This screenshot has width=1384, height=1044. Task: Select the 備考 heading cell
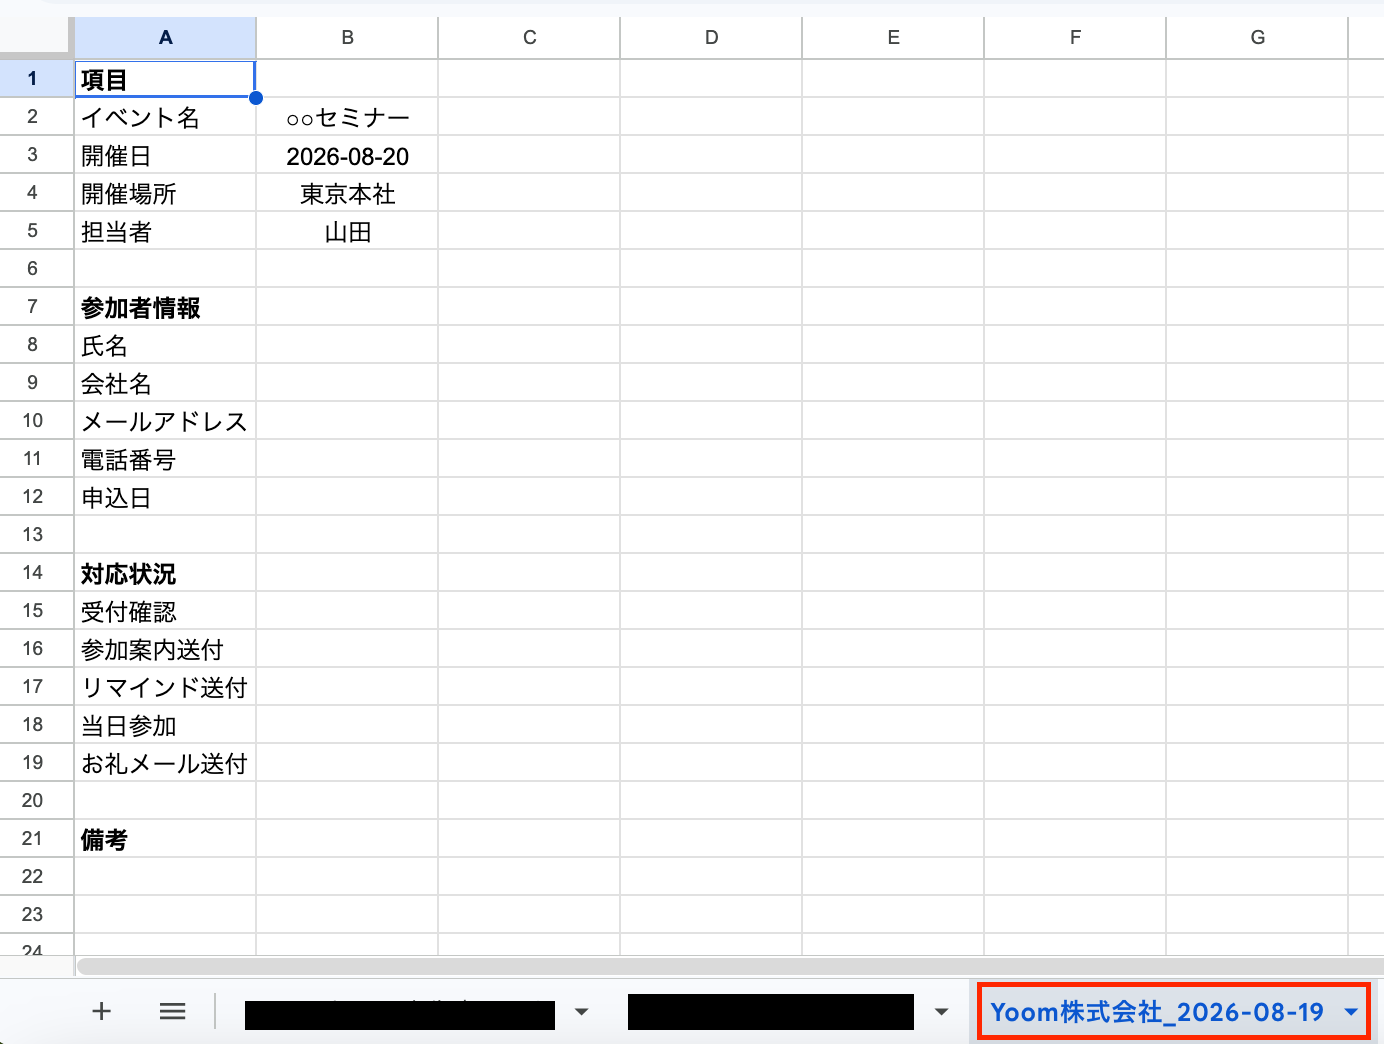tap(165, 839)
